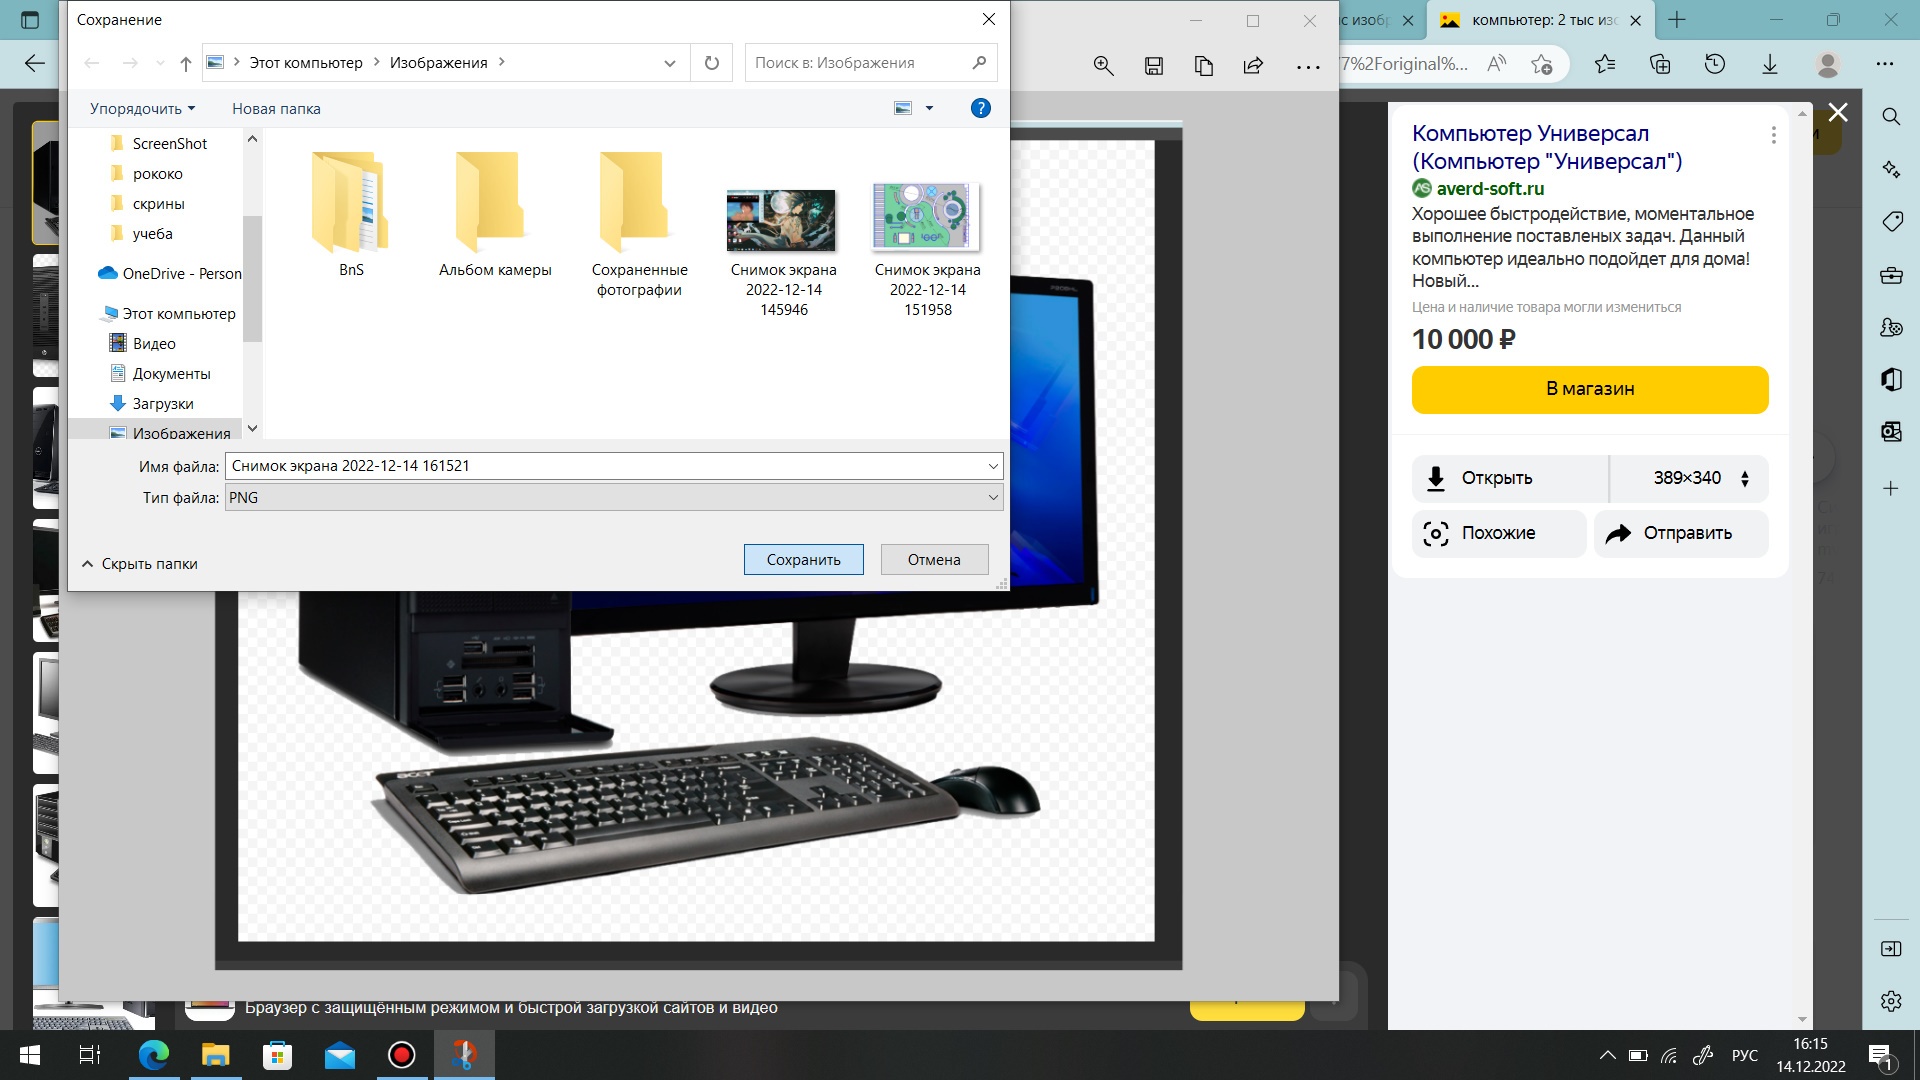The height and width of the screenshot is (1080, 1920).
Task: Click the Скрыть папки expander toggle
Action: [x=137, y=563]
